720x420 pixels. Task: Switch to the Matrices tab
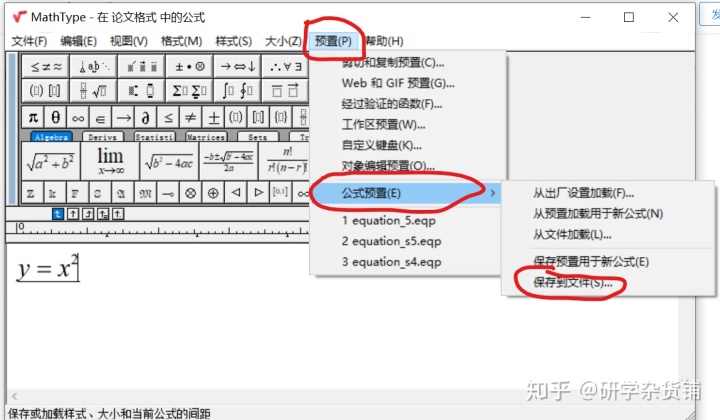(206, 137)
